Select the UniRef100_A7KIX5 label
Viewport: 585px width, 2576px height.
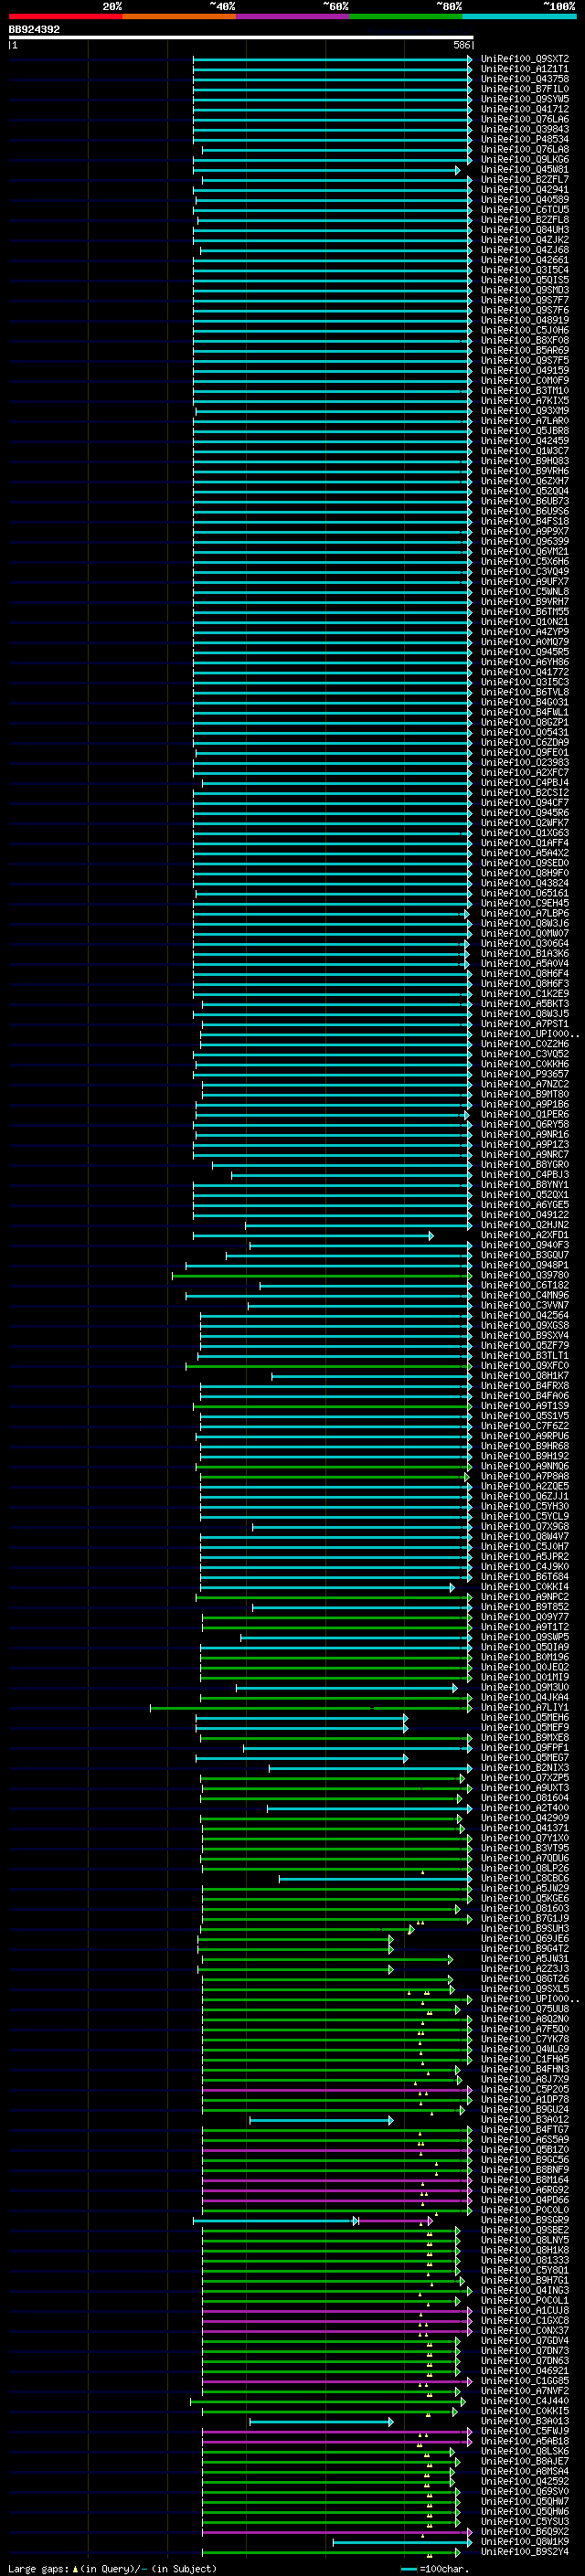524,401
